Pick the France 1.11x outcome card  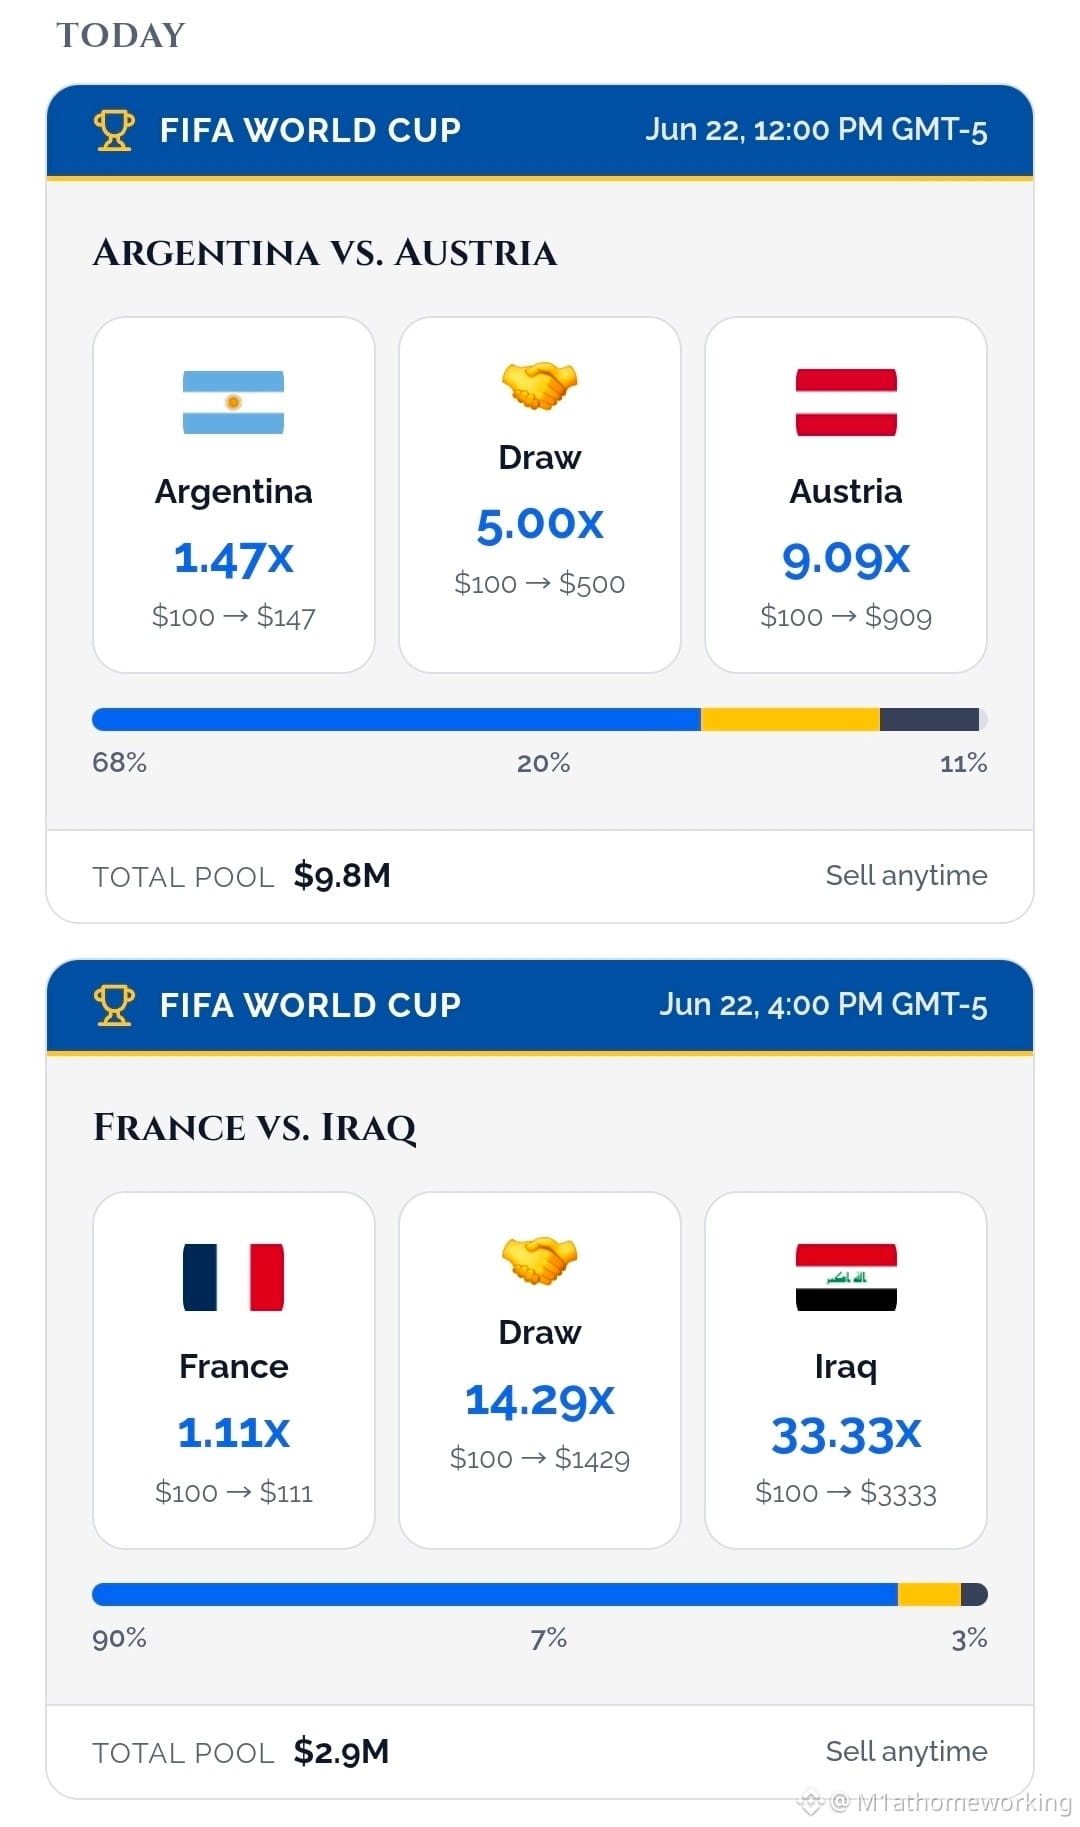point(234,1370)
